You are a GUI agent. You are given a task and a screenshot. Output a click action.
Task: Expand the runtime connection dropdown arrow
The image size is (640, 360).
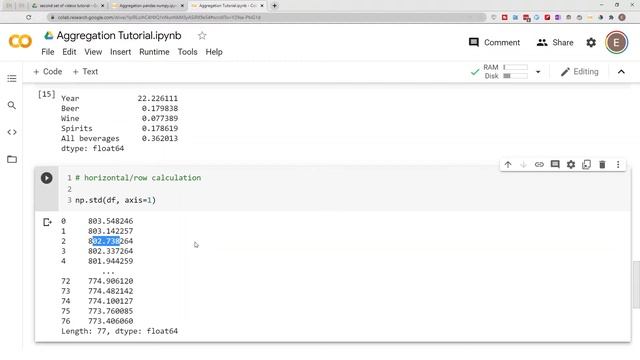[x=538, y=72]
